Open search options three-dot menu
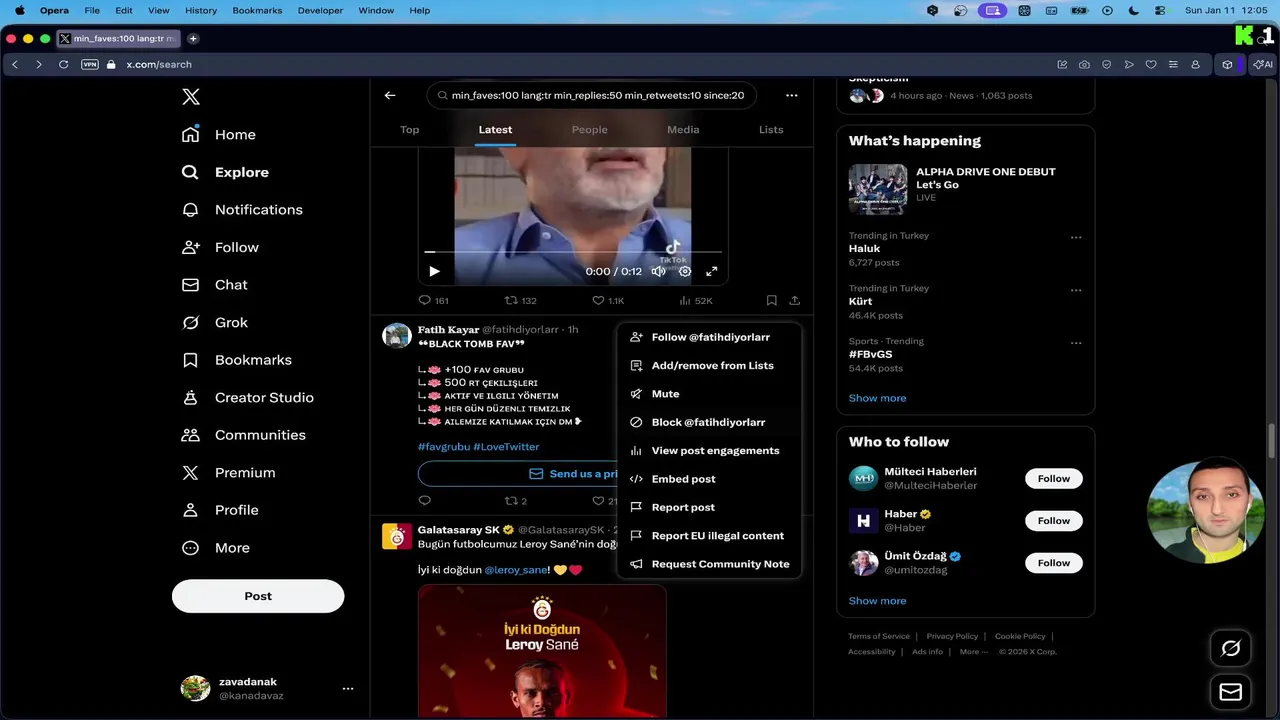This screenshot has height=720, width=1280. (x=791, y=96)
